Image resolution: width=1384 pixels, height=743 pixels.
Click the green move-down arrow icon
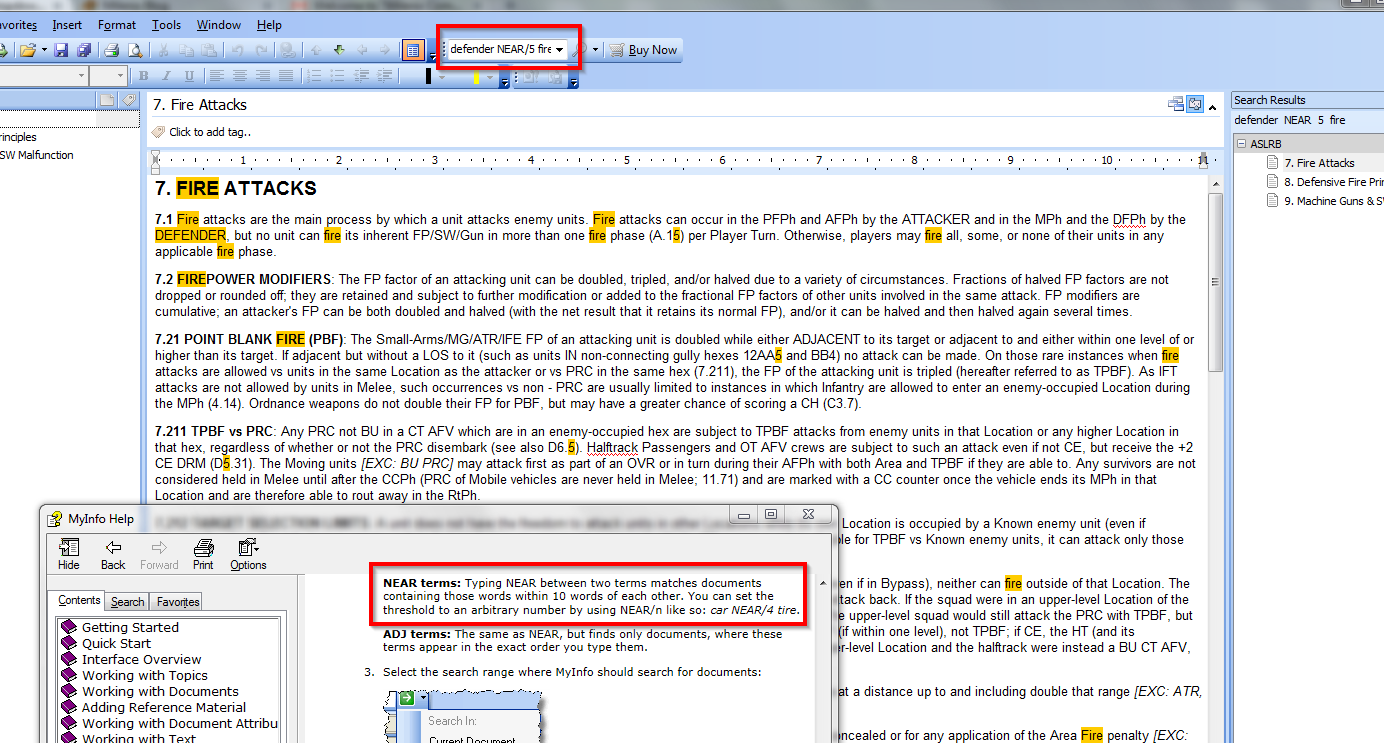[339, 50]
